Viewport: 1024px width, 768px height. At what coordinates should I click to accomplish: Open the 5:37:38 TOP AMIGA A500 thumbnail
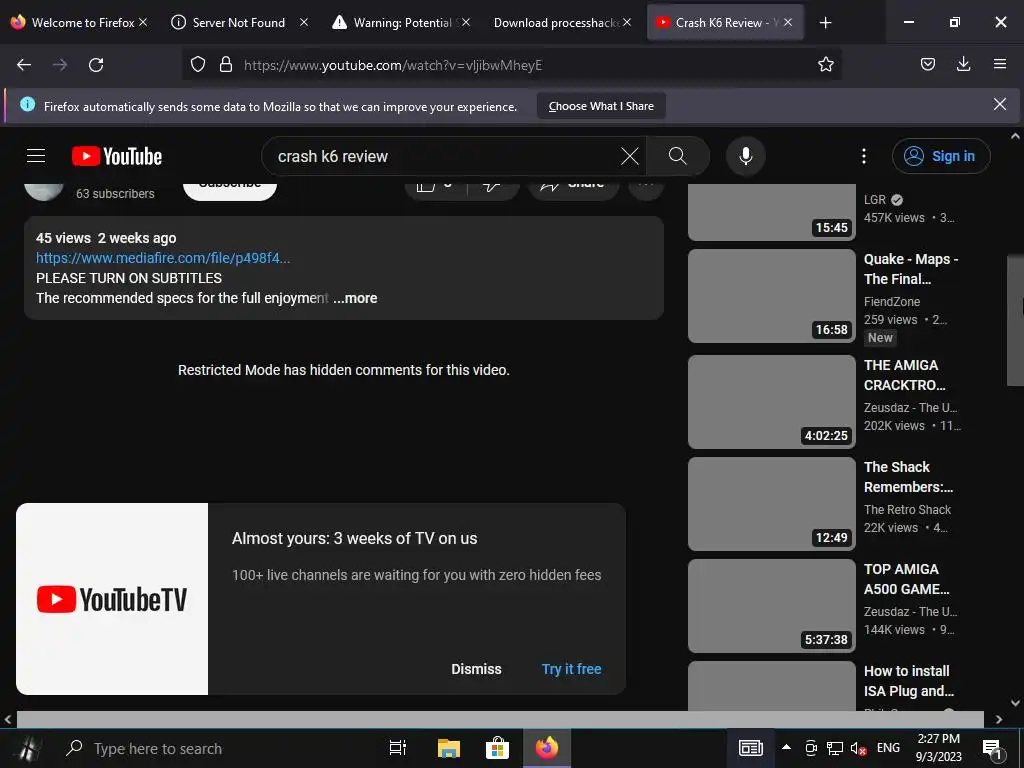pyautogui.click(x=772, y=605)
